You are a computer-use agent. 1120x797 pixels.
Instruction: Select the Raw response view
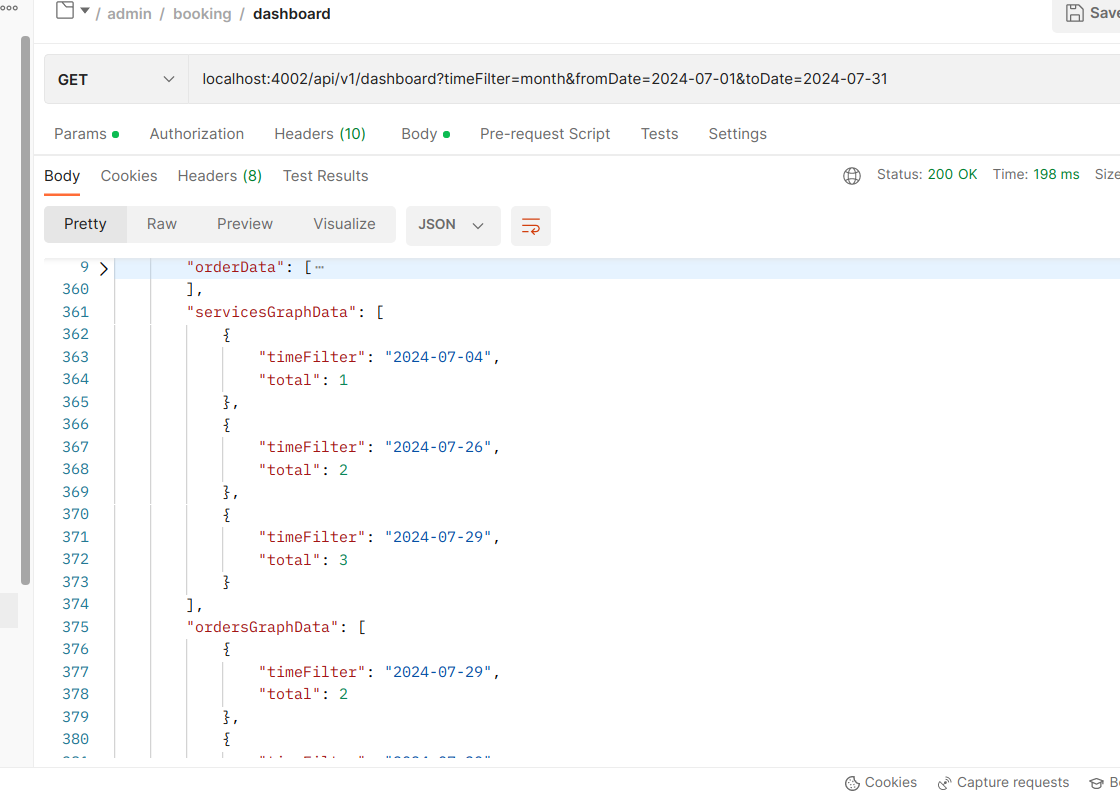(x=161, y=224)
